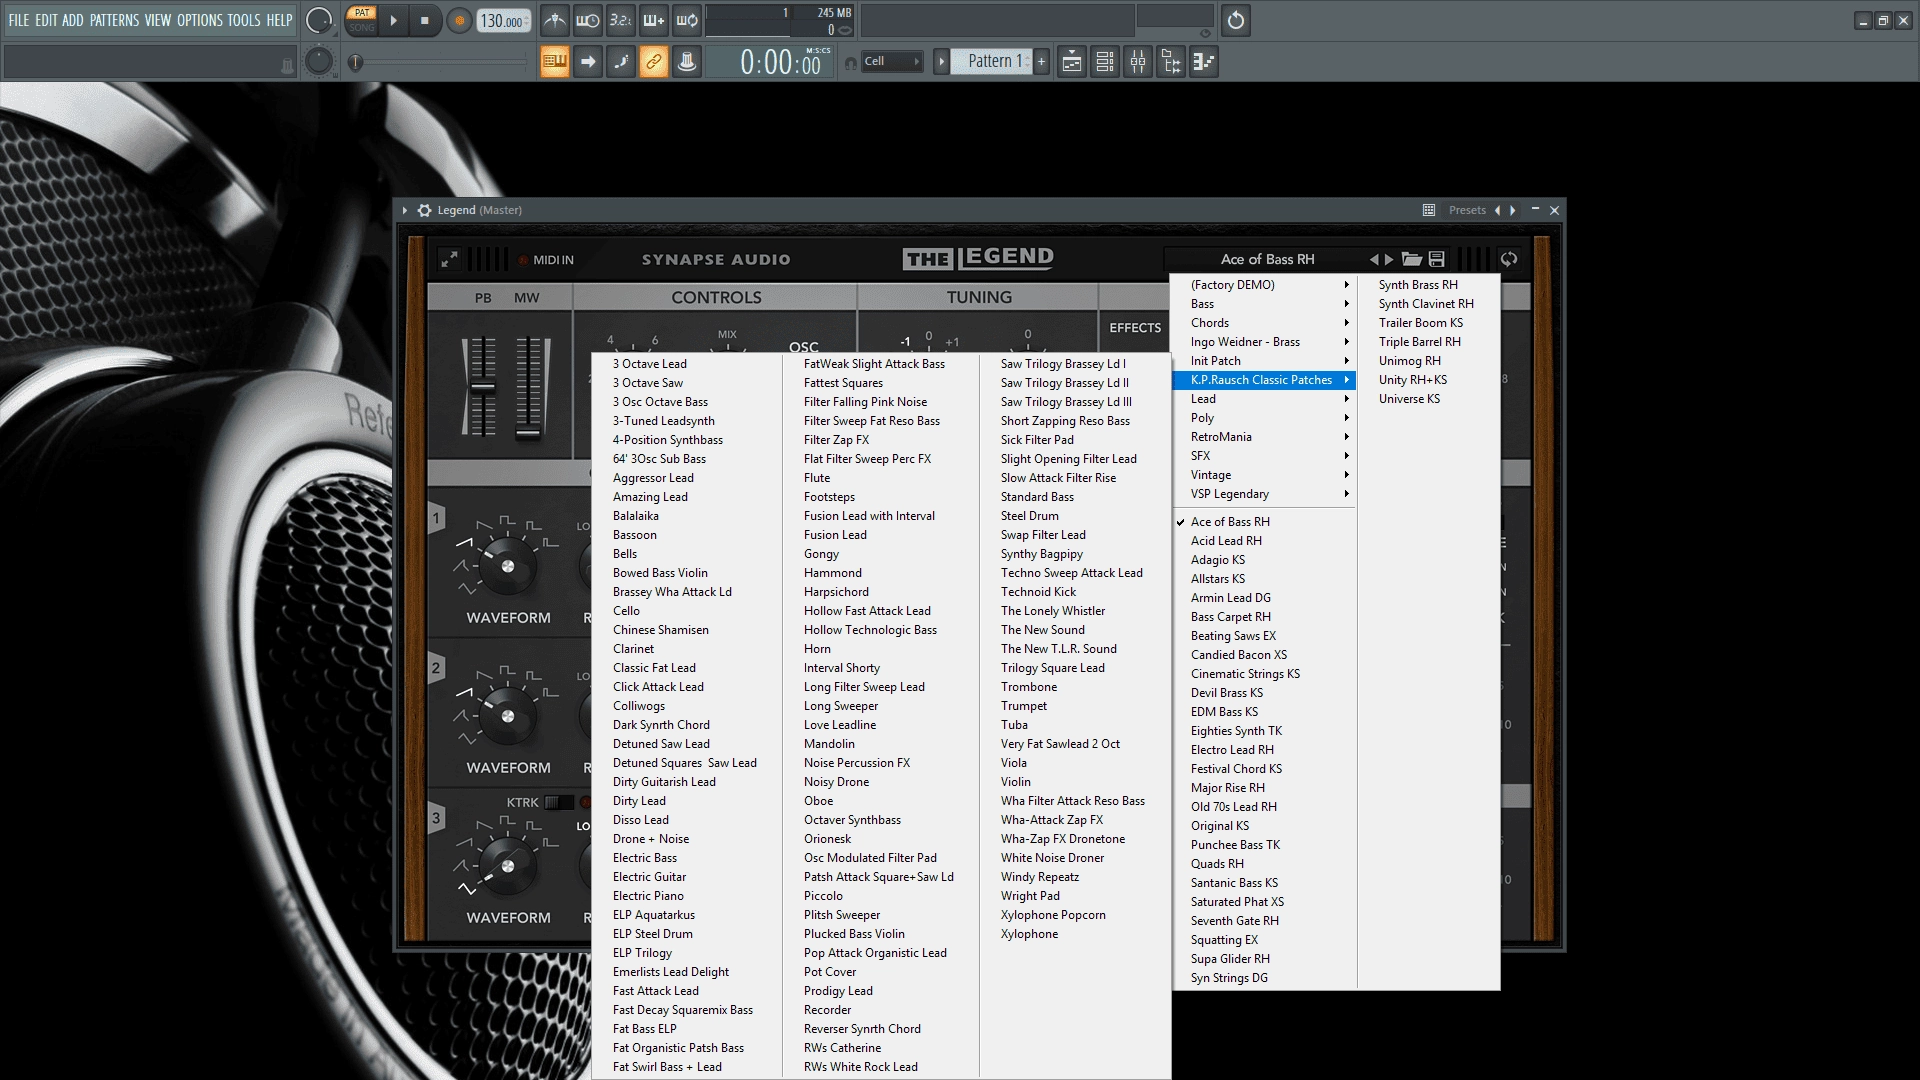Viewport: 1920px width, 1080px height.
Task: Click the MW mod wheel slider
Action: (x=528, y=386)
